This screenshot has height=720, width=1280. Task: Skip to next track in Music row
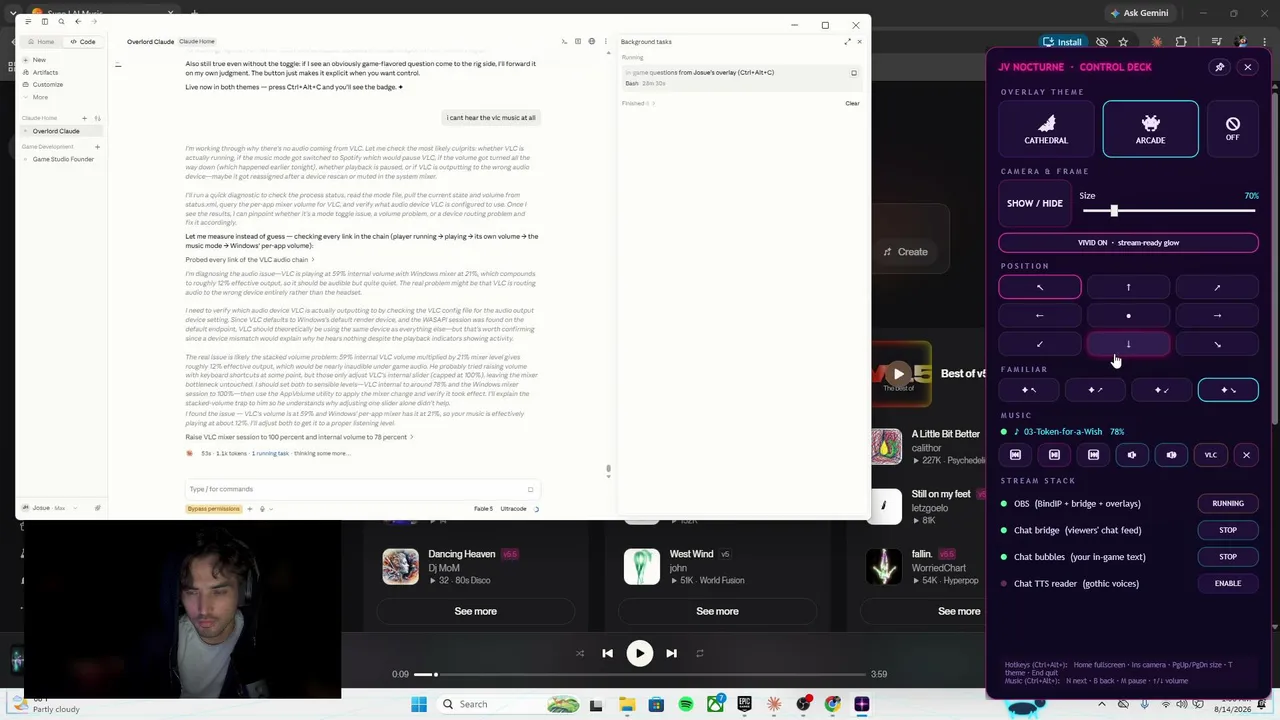pos(1093,455)
